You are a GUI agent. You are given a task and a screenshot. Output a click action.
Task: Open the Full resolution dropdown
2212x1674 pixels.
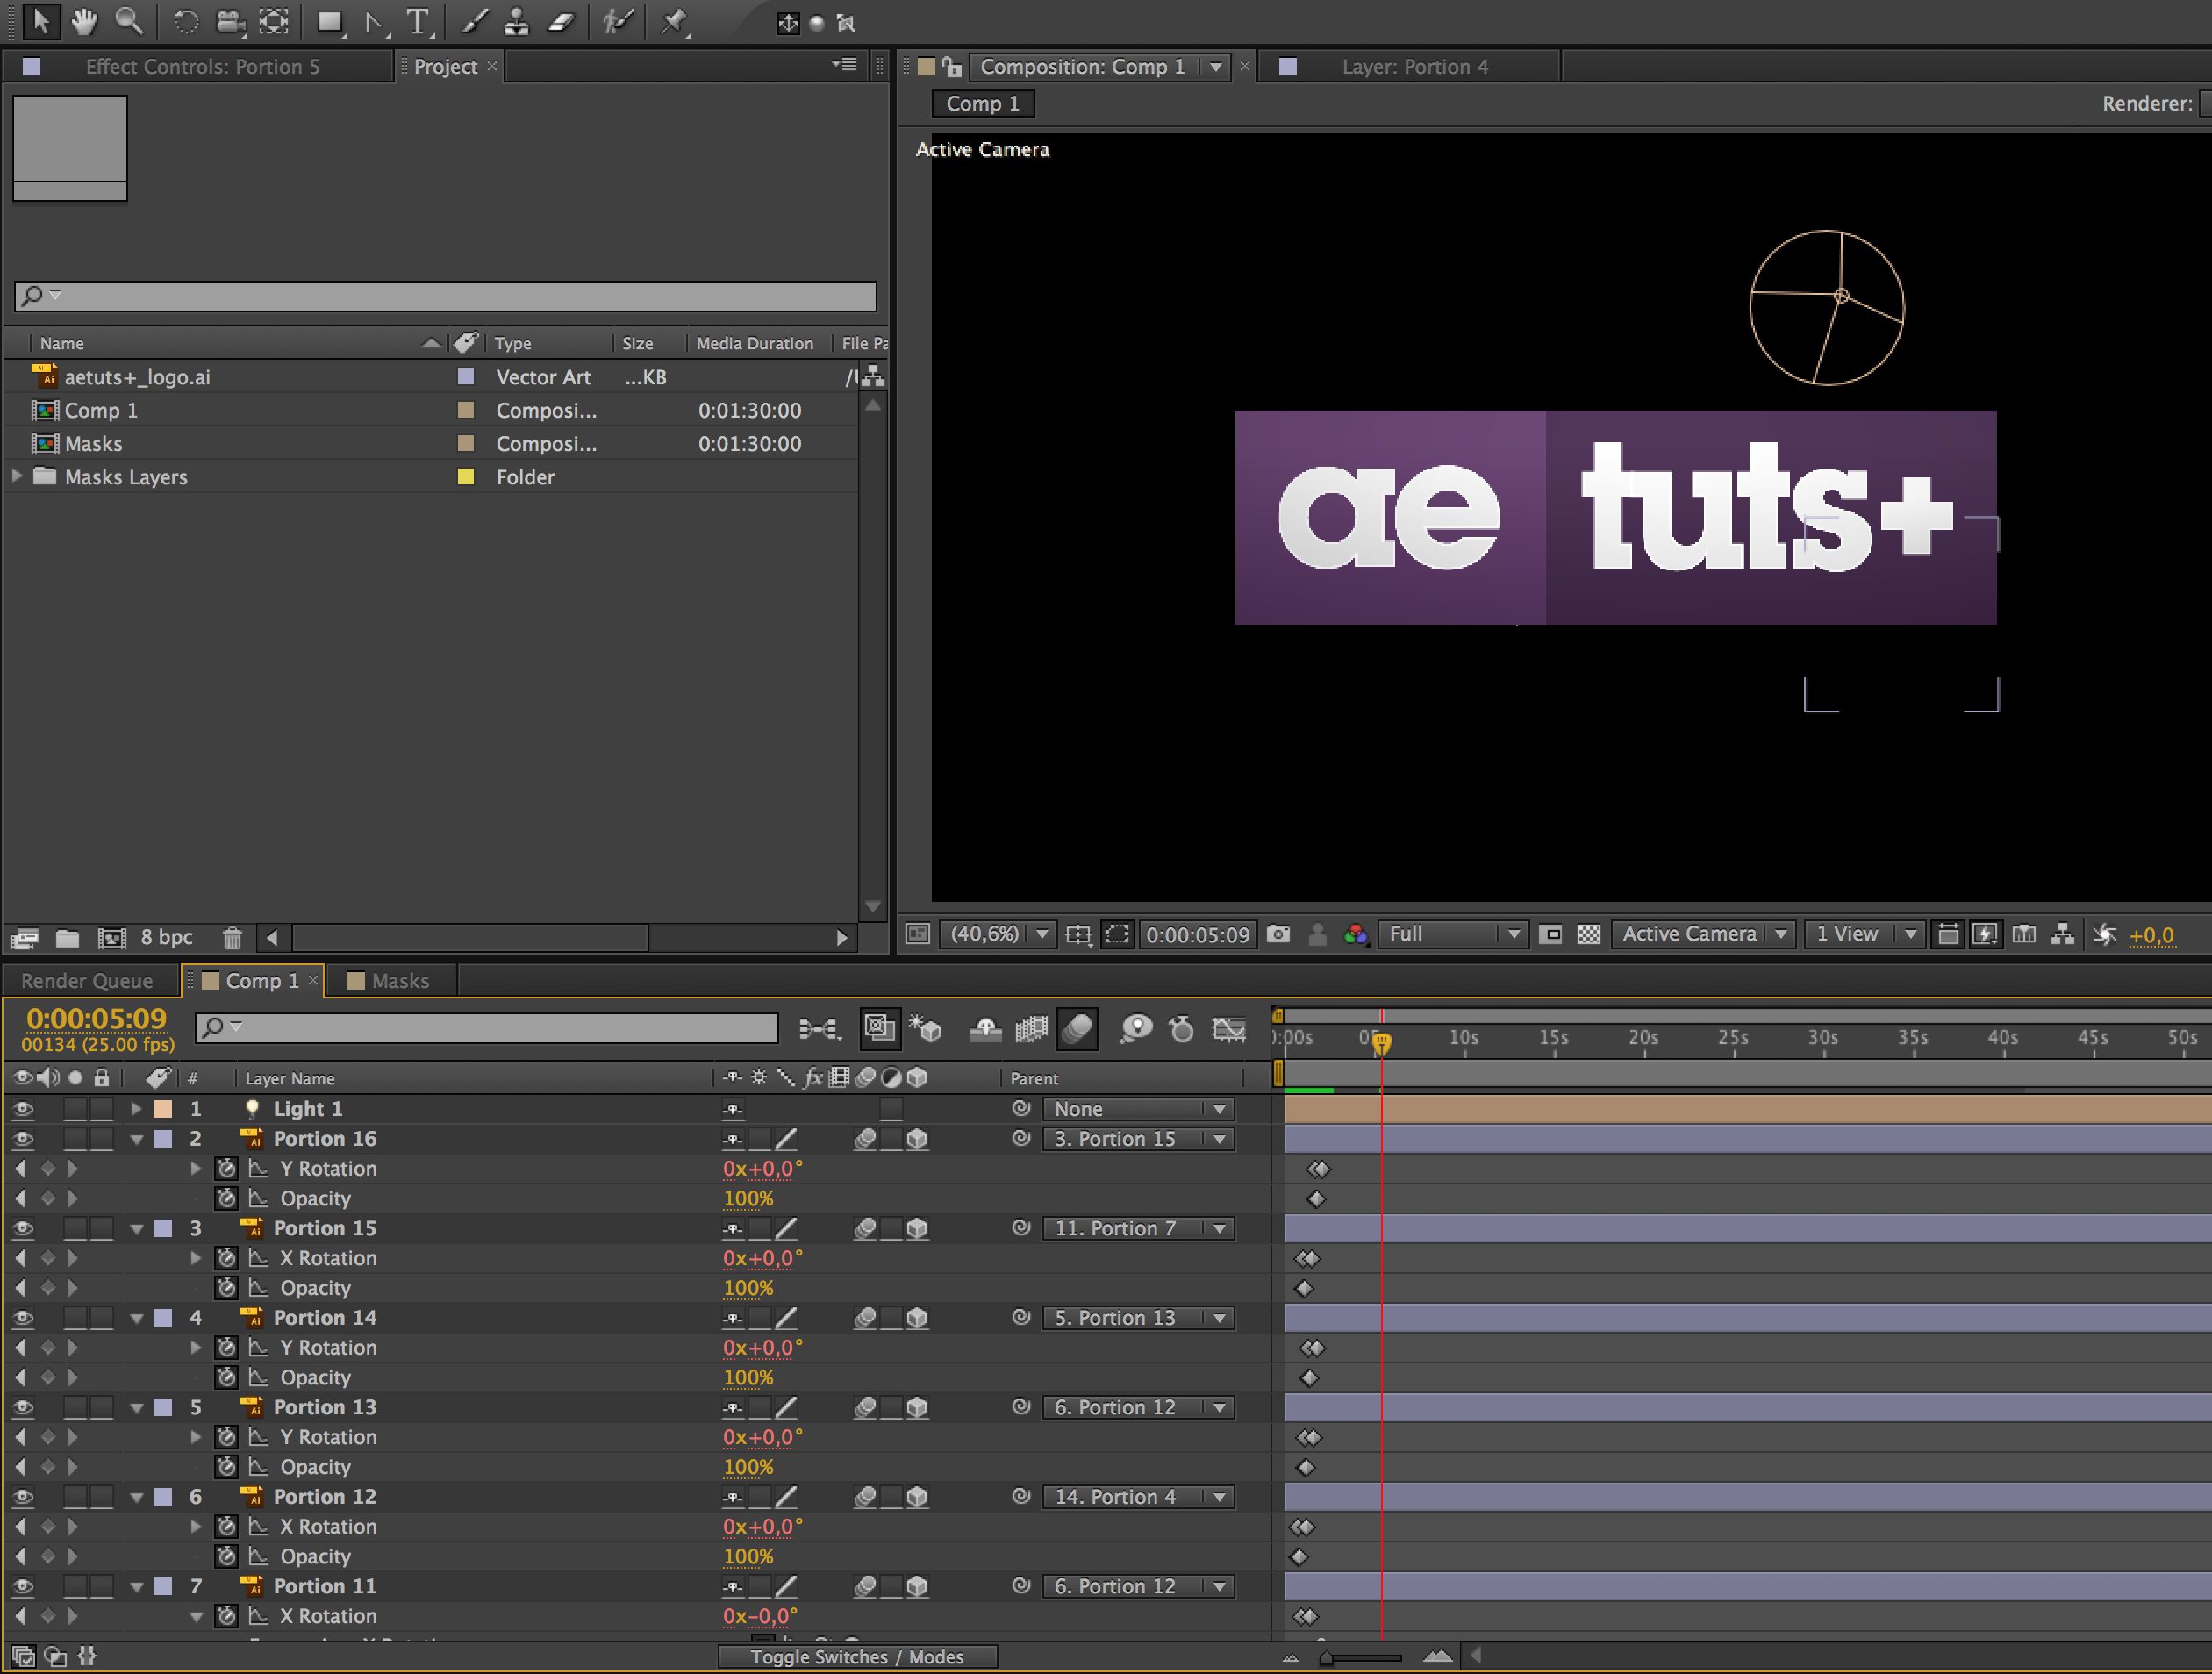tap(1452, 934)
